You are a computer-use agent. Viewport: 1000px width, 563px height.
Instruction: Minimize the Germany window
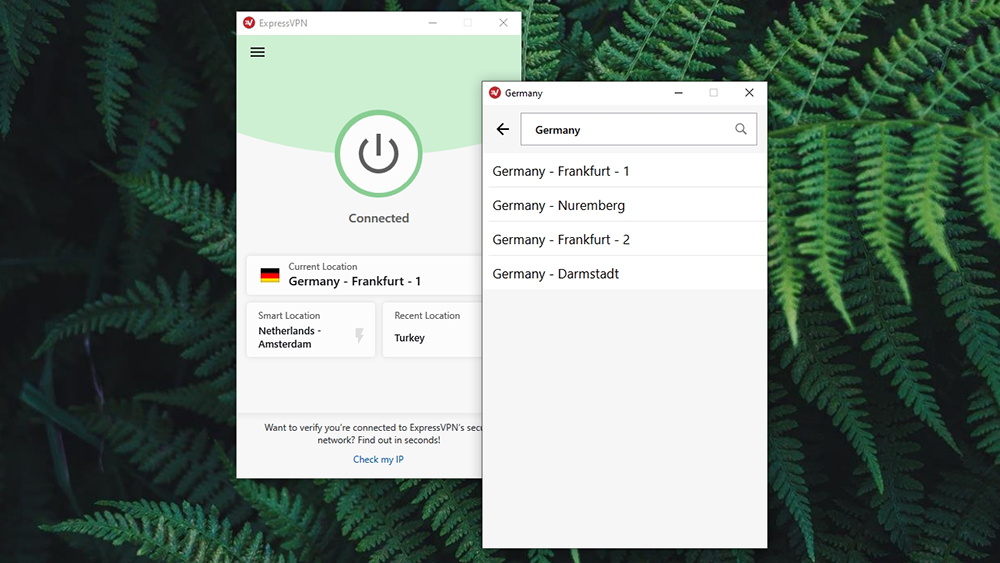pyautogui.click(x=679, y=93)
